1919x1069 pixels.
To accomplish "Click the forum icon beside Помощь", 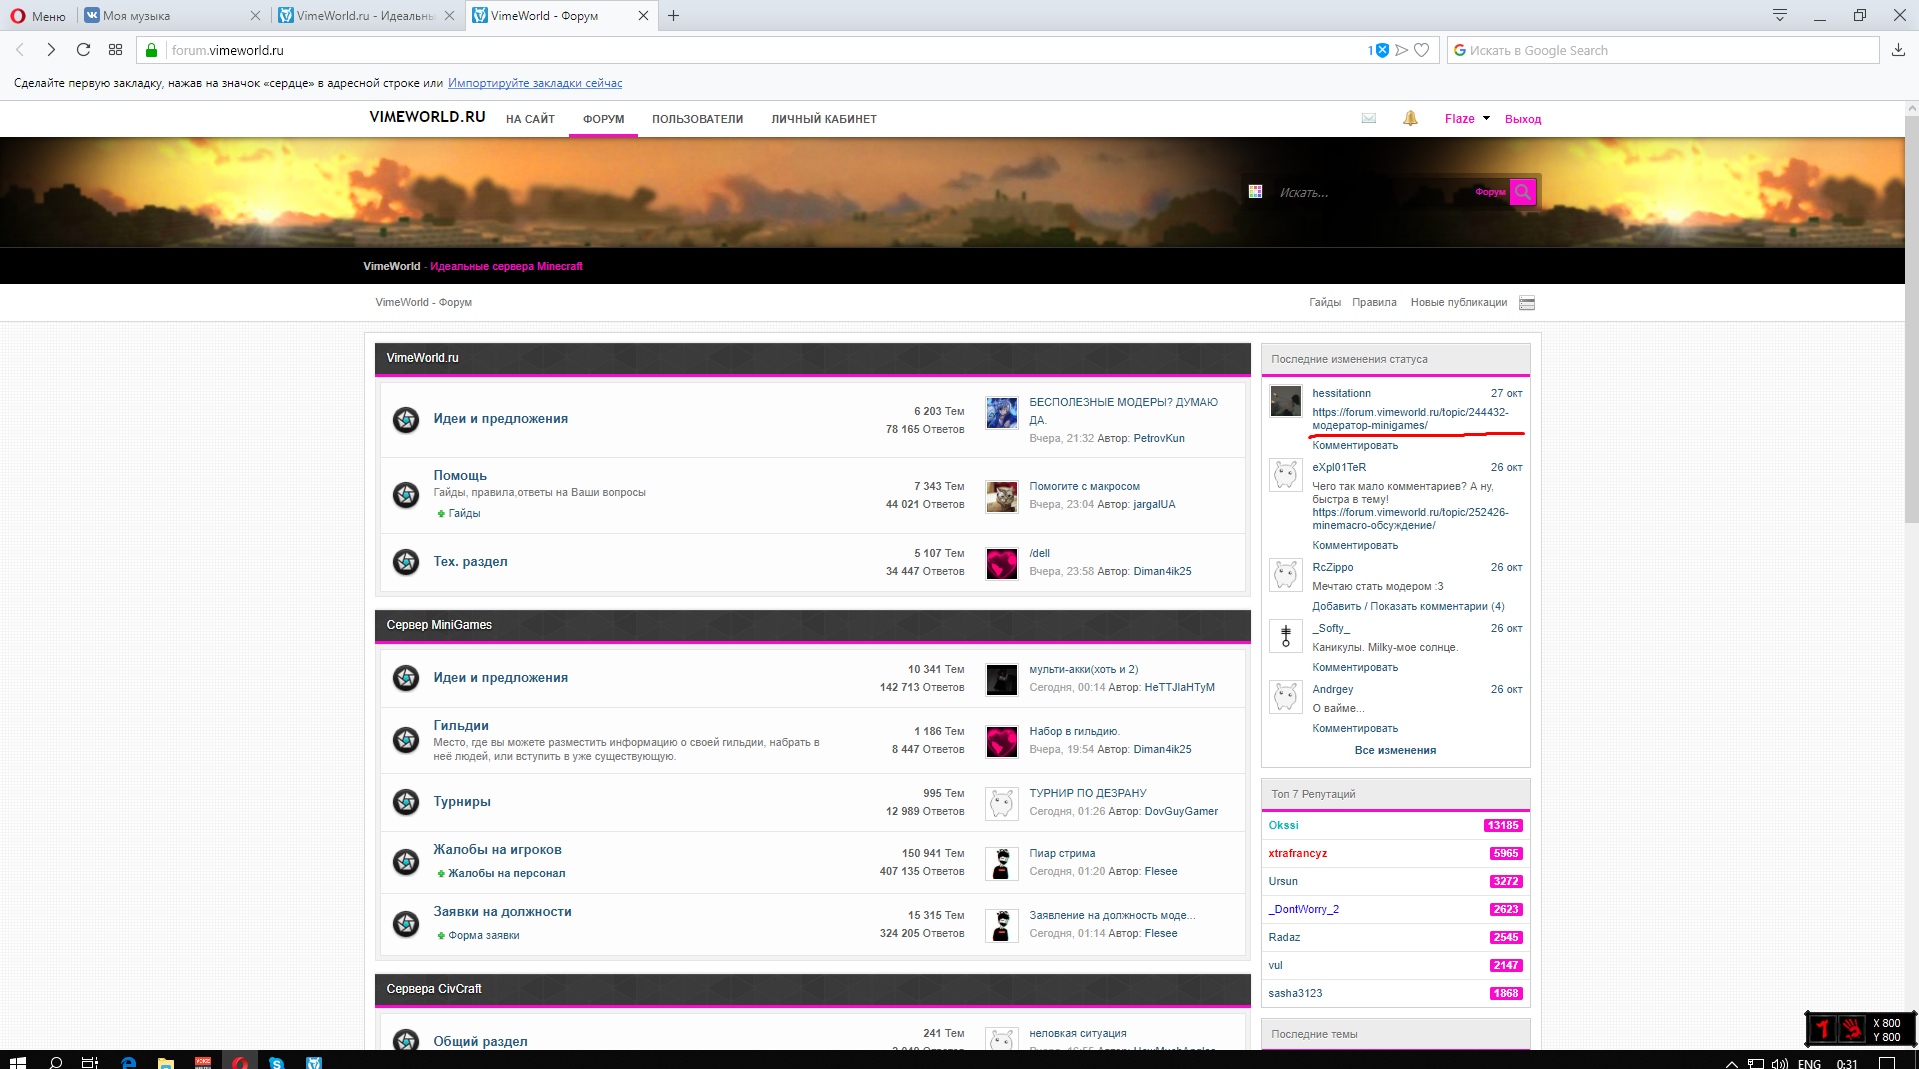I will [x=406, y=495].
